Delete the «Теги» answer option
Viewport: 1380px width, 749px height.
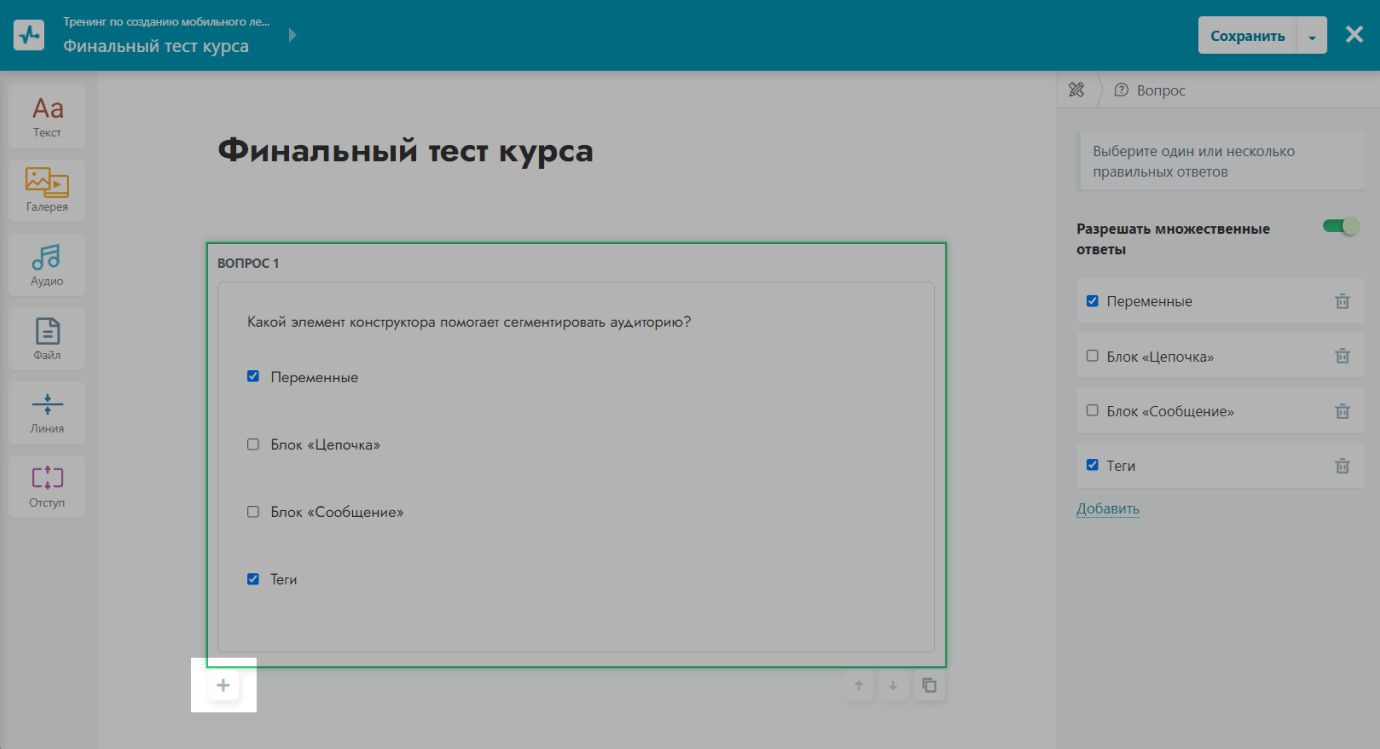[x=1342, y=466]
